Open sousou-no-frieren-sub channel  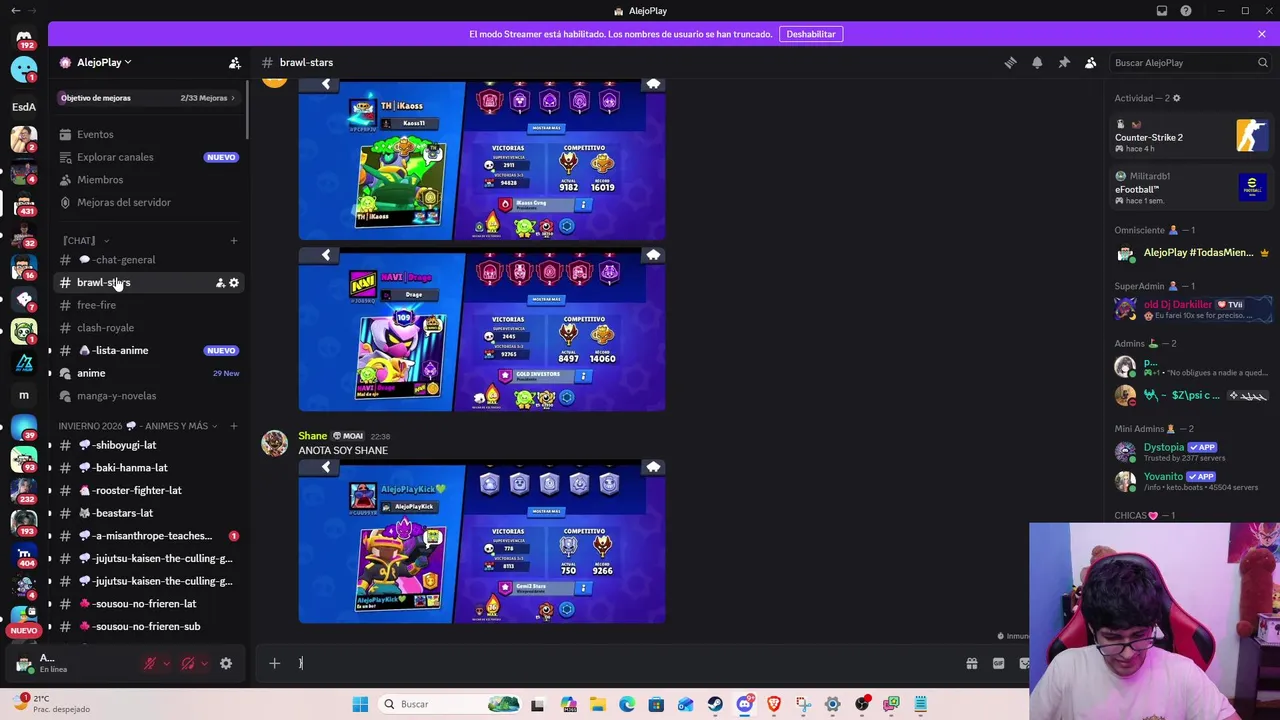(x=148, y=627)
